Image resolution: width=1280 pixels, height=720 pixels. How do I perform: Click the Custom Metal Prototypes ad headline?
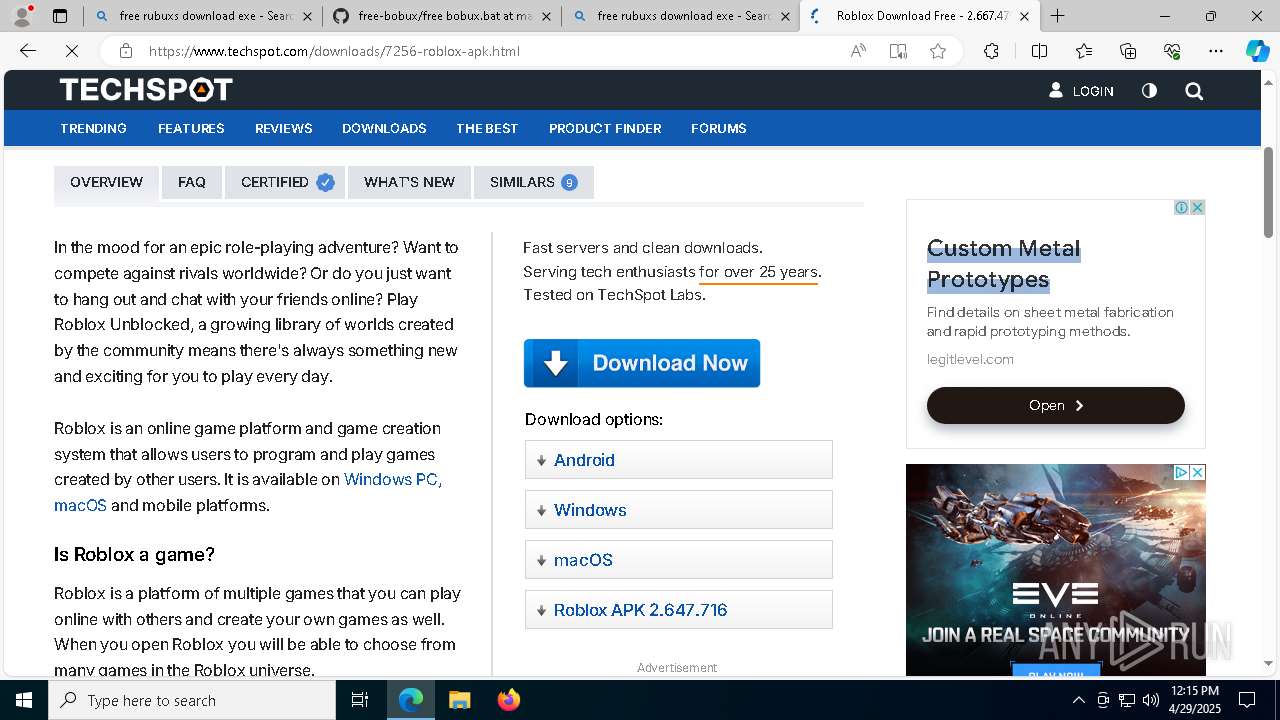[x=1004, y=264]
